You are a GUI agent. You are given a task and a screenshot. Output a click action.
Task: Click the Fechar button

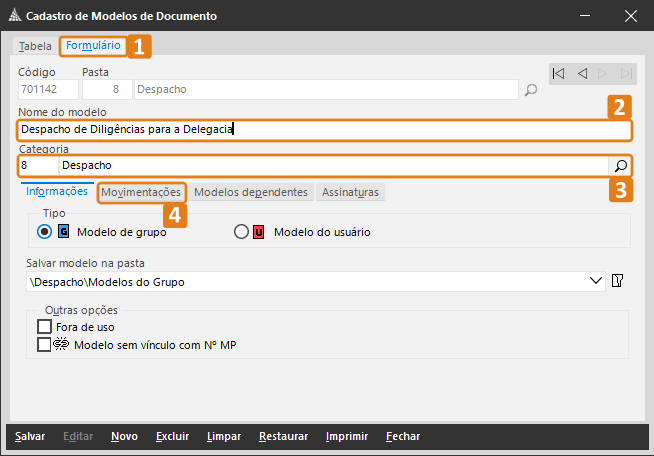[403, 436]
